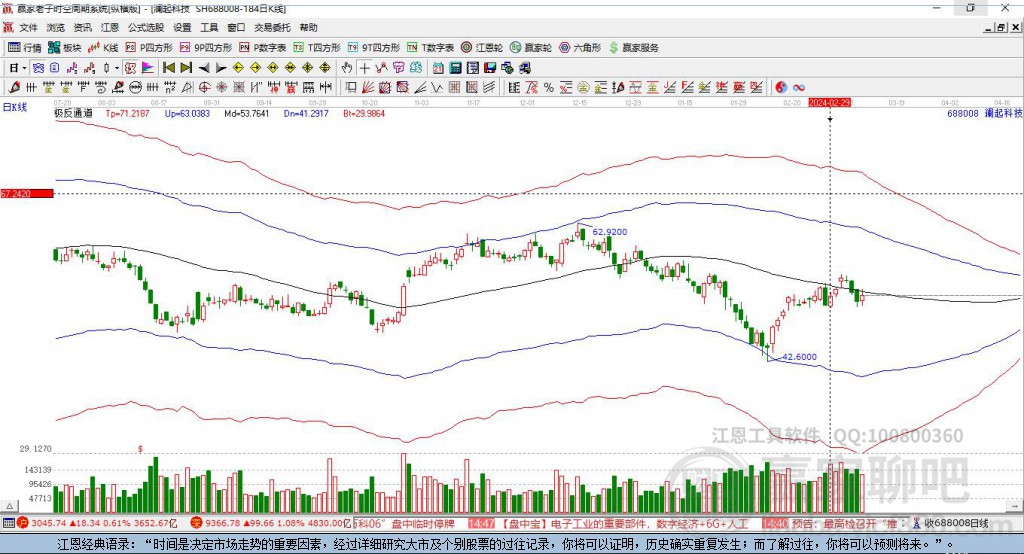Open 六角形 hexagon tool
This screenshot has width=1024, height=554.
(x=580, y=48)
